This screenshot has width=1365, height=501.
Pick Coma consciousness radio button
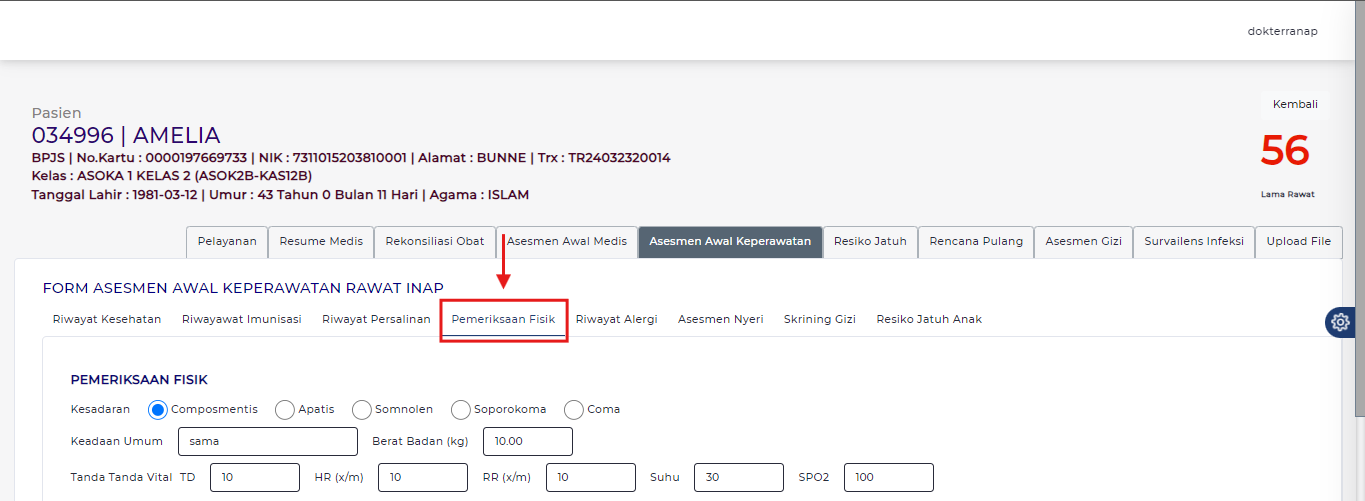(x=574, y=410)
